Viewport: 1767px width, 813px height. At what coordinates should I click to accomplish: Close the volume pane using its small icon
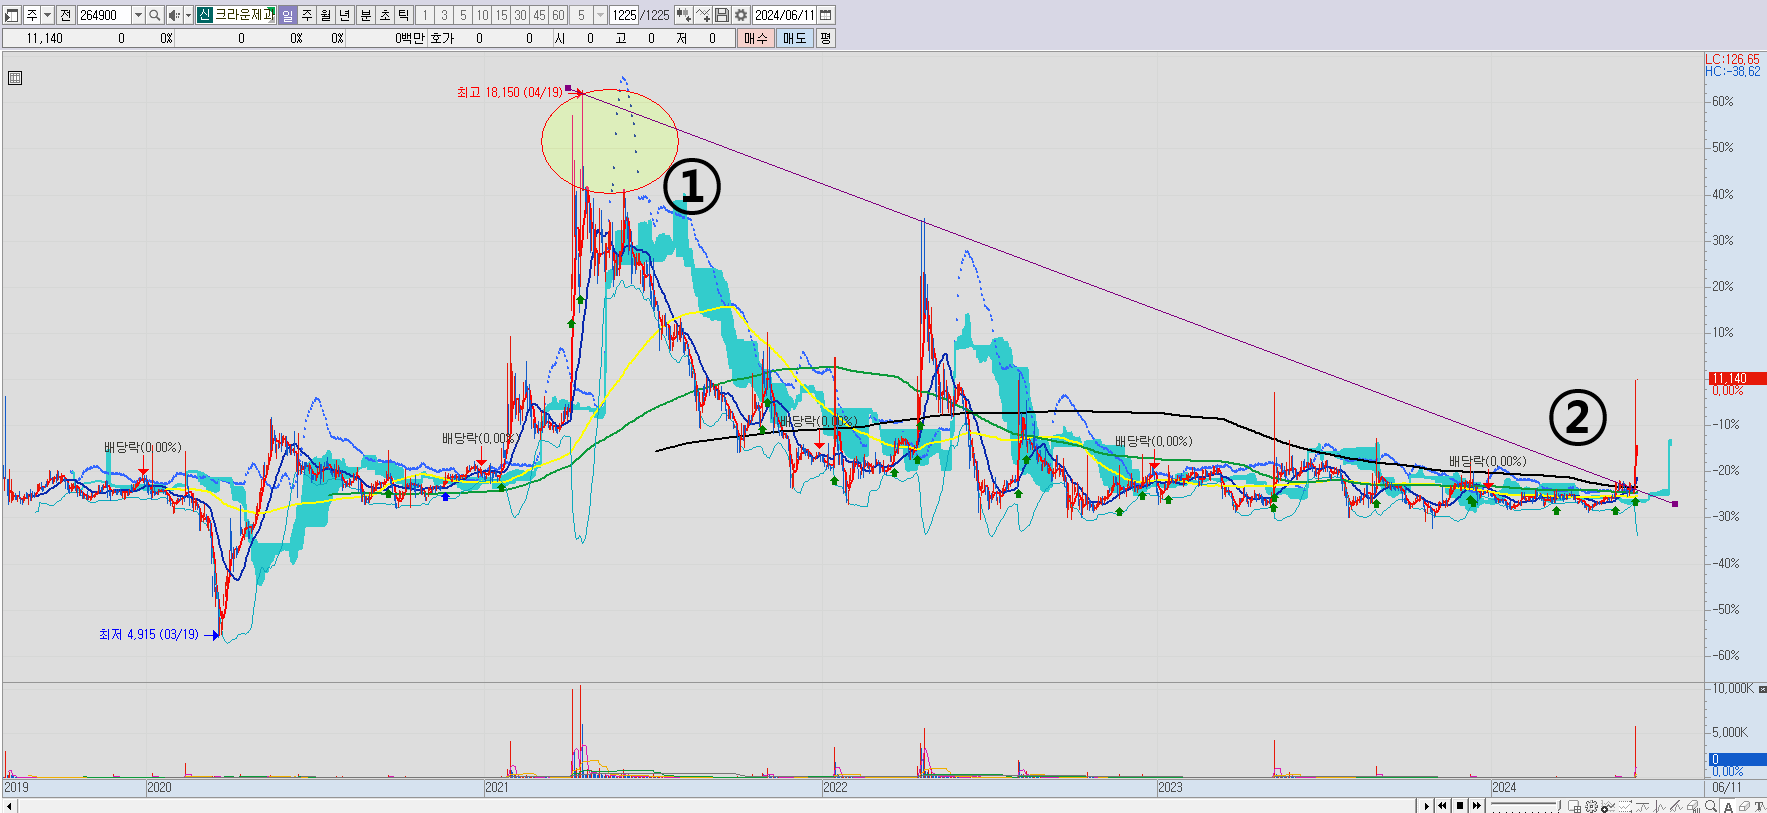pyautogui.click(x=1762, y=689)
